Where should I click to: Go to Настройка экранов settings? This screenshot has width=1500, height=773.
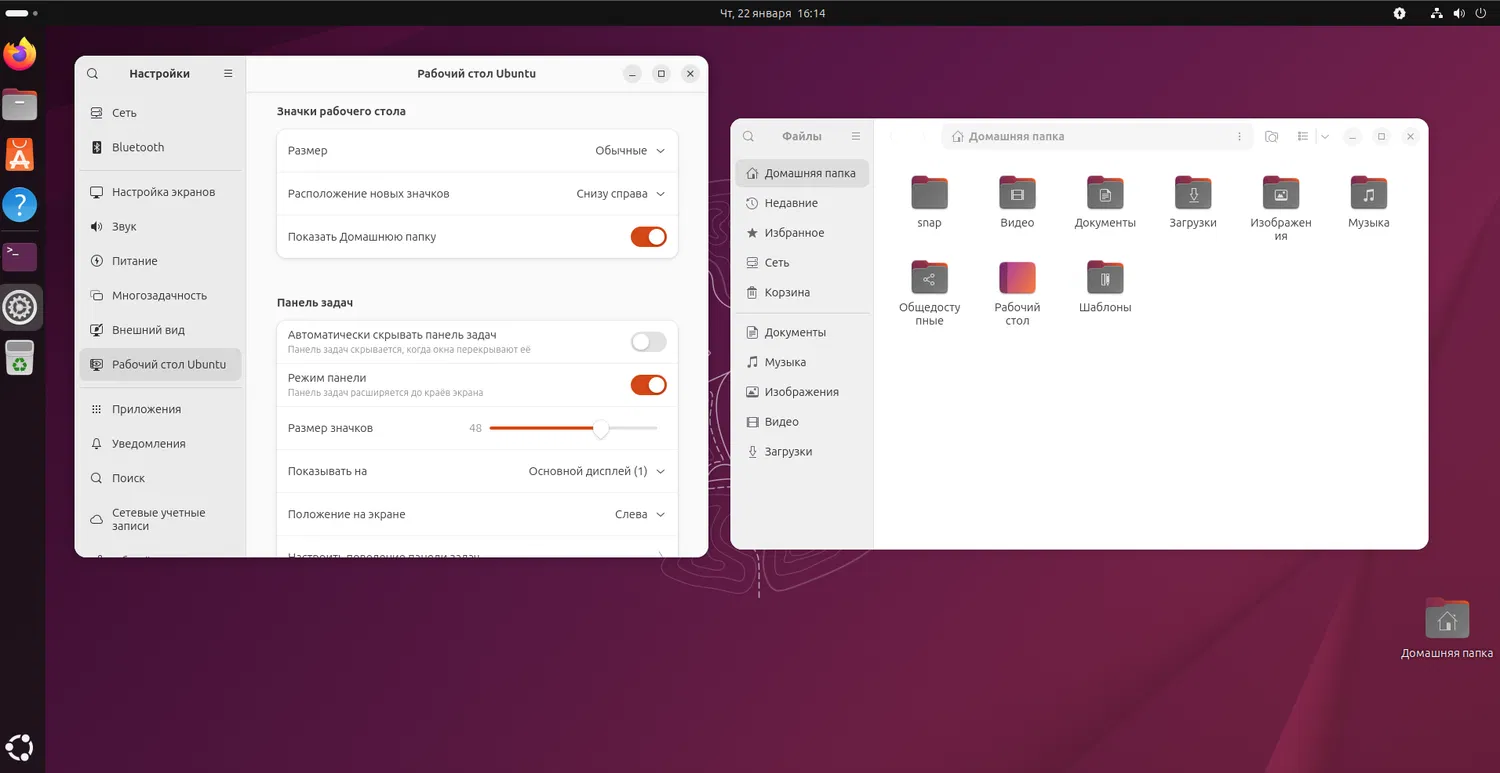[x=160, y=192]
